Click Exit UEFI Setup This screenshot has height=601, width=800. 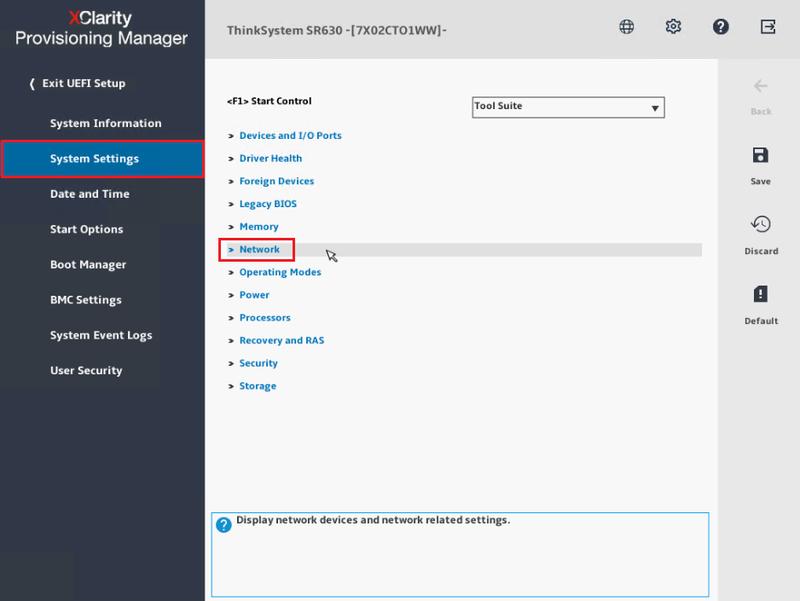83,84
